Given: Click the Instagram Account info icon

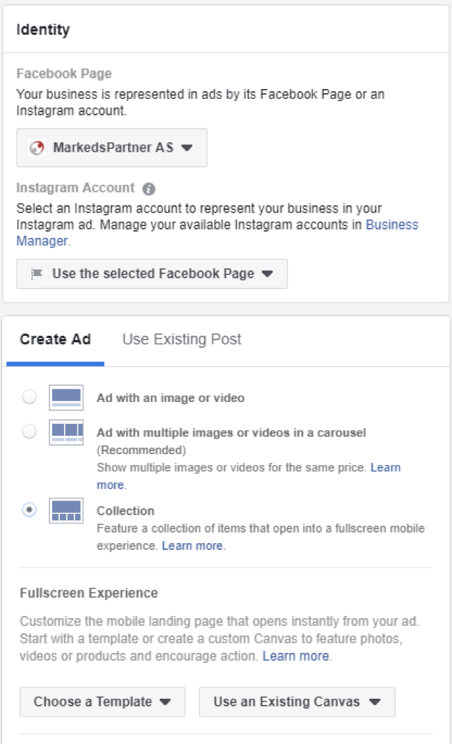Looking at the screenshot, I should click(x=149, y=189).
